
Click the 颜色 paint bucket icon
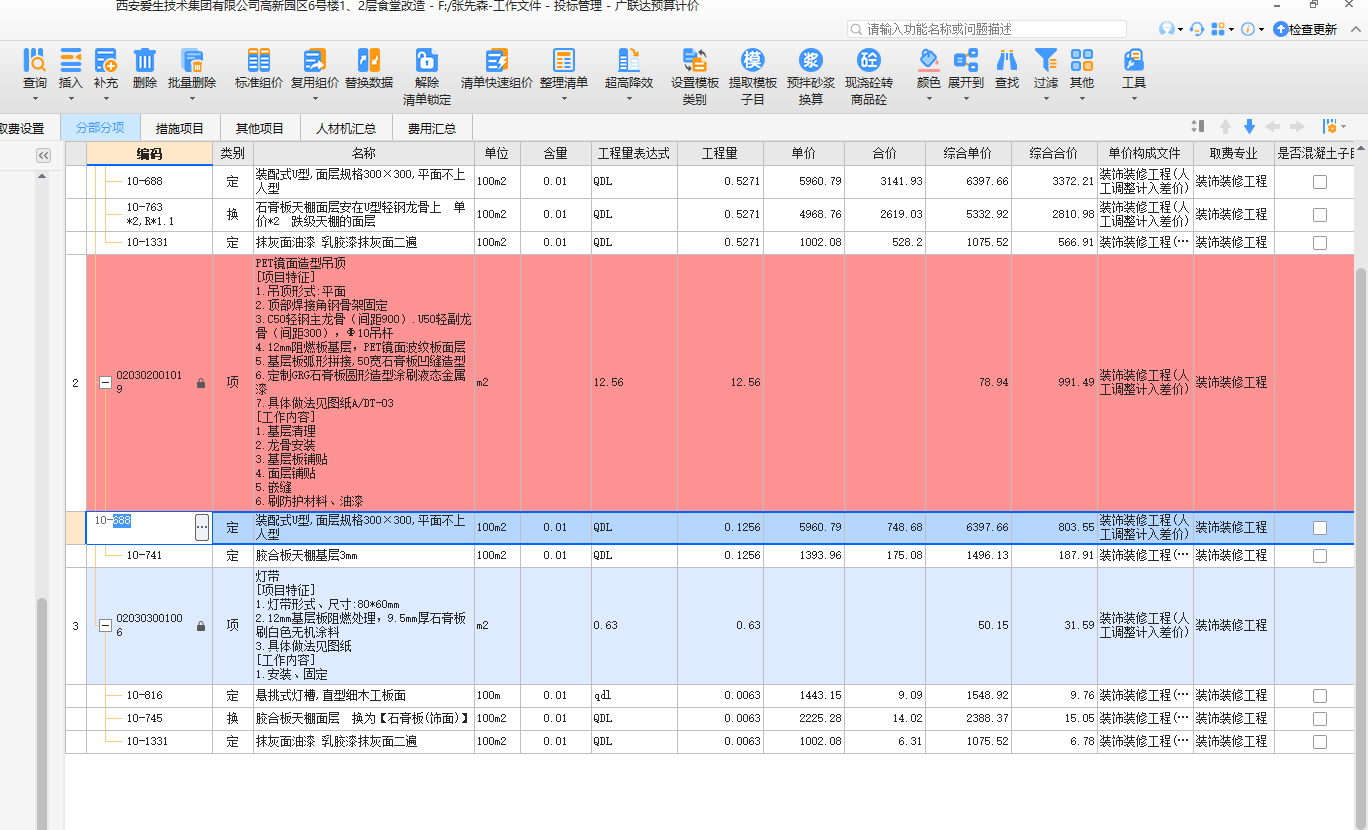coord(929,60)
